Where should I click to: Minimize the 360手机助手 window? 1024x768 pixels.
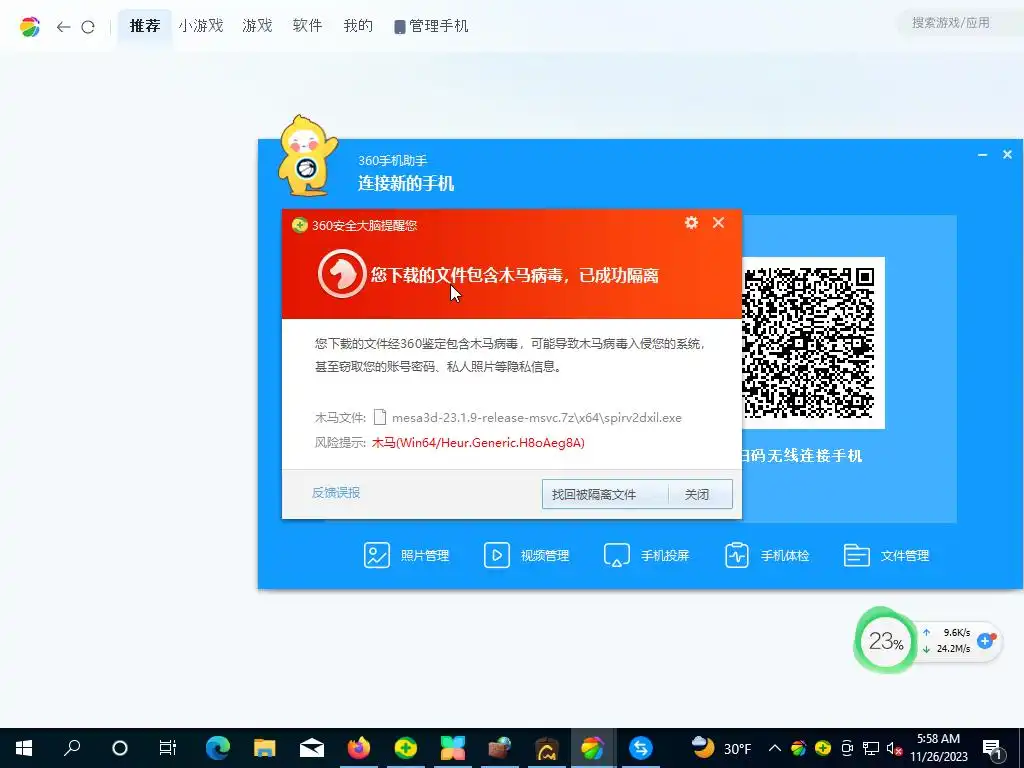[982, 155]
